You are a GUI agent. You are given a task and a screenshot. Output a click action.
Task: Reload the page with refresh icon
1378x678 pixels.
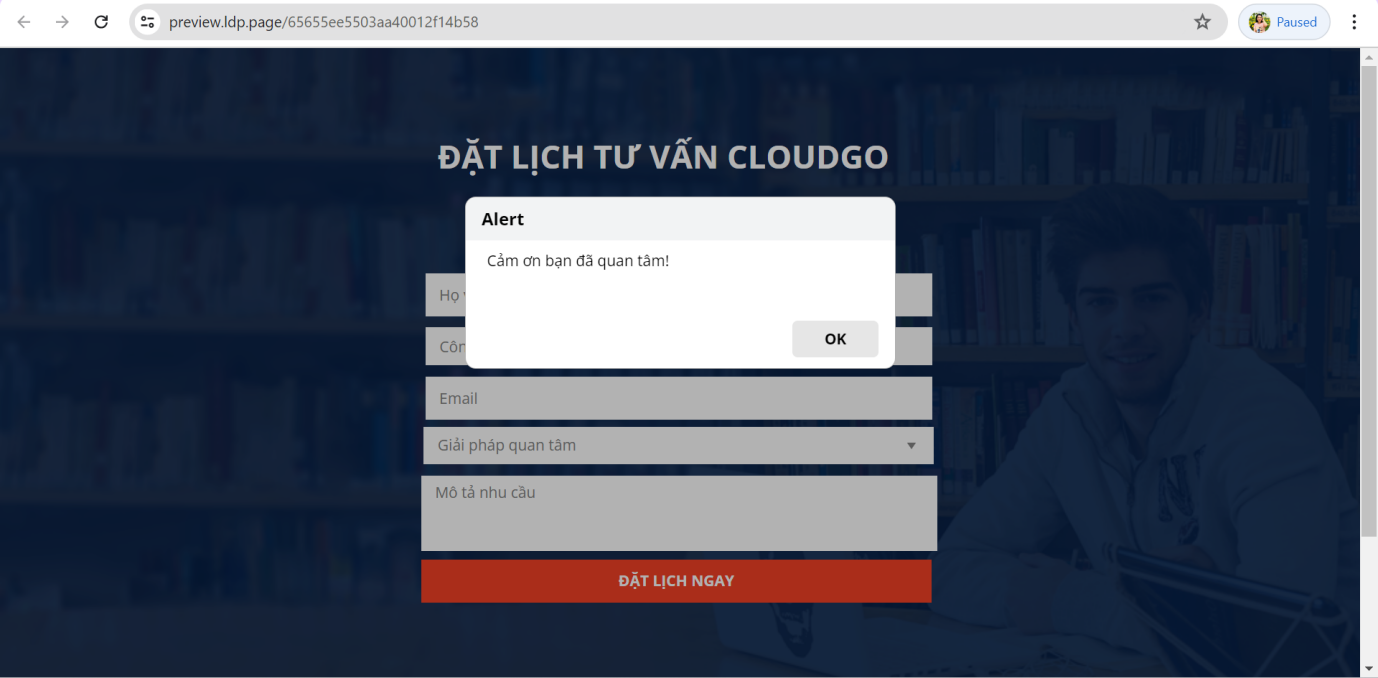pos(101,22)
